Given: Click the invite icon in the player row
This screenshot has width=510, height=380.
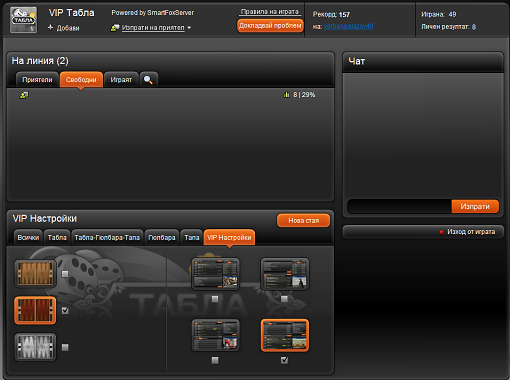Looking at the screenshot, I should point(24,95).
